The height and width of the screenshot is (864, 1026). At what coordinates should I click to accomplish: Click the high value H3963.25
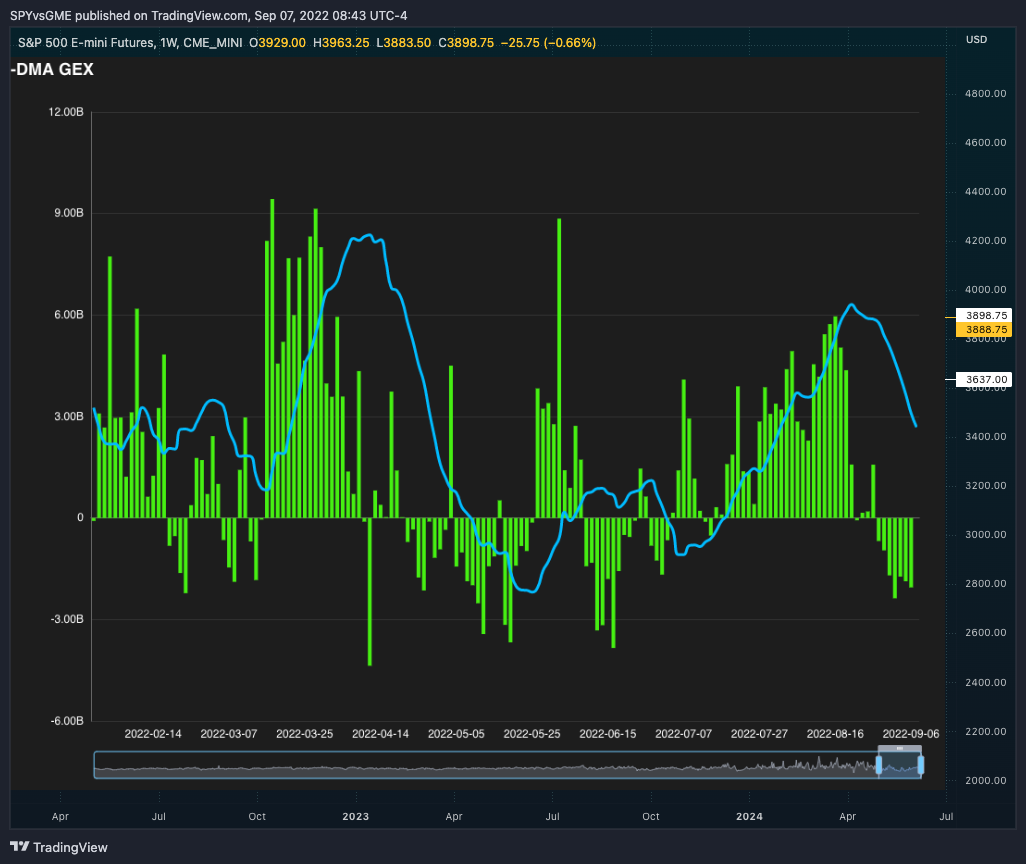click(341, 43)
